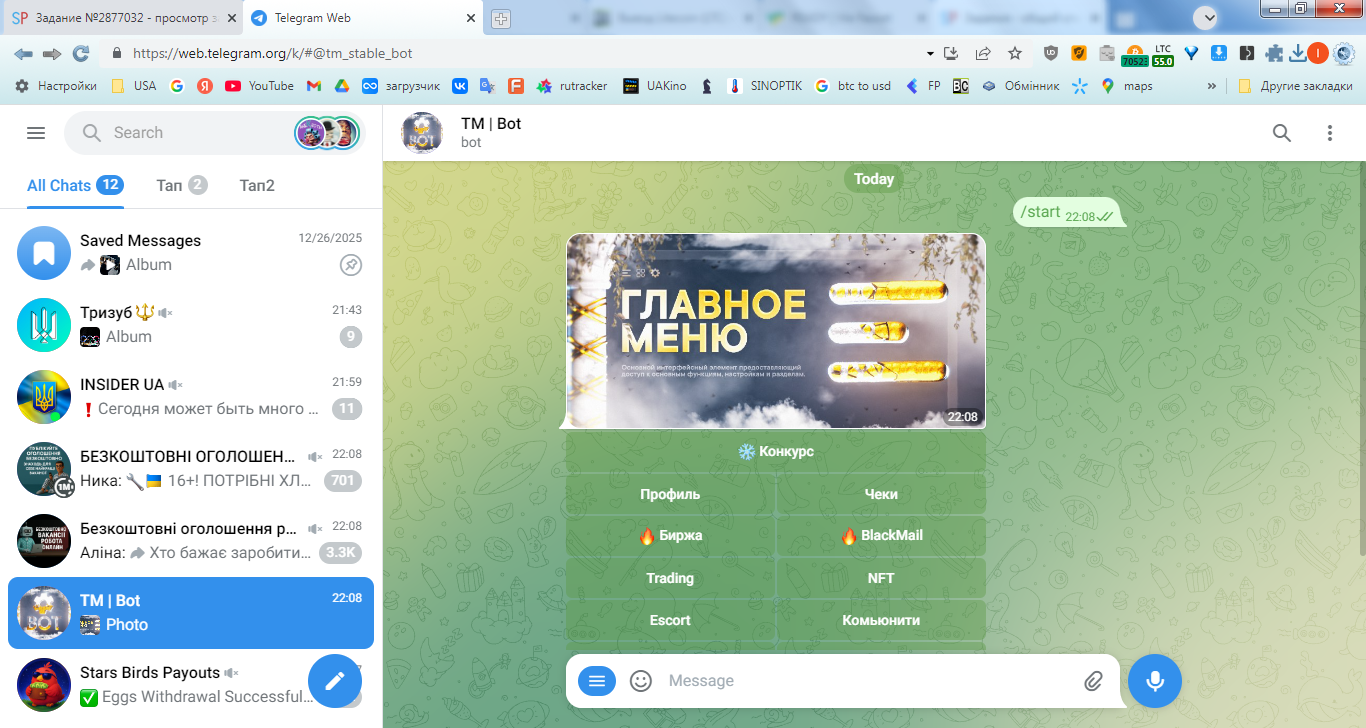Image resolution: width=1366 pixels, height=728 pixels.
Task: Click the share page icon
Action: [983, 54]
